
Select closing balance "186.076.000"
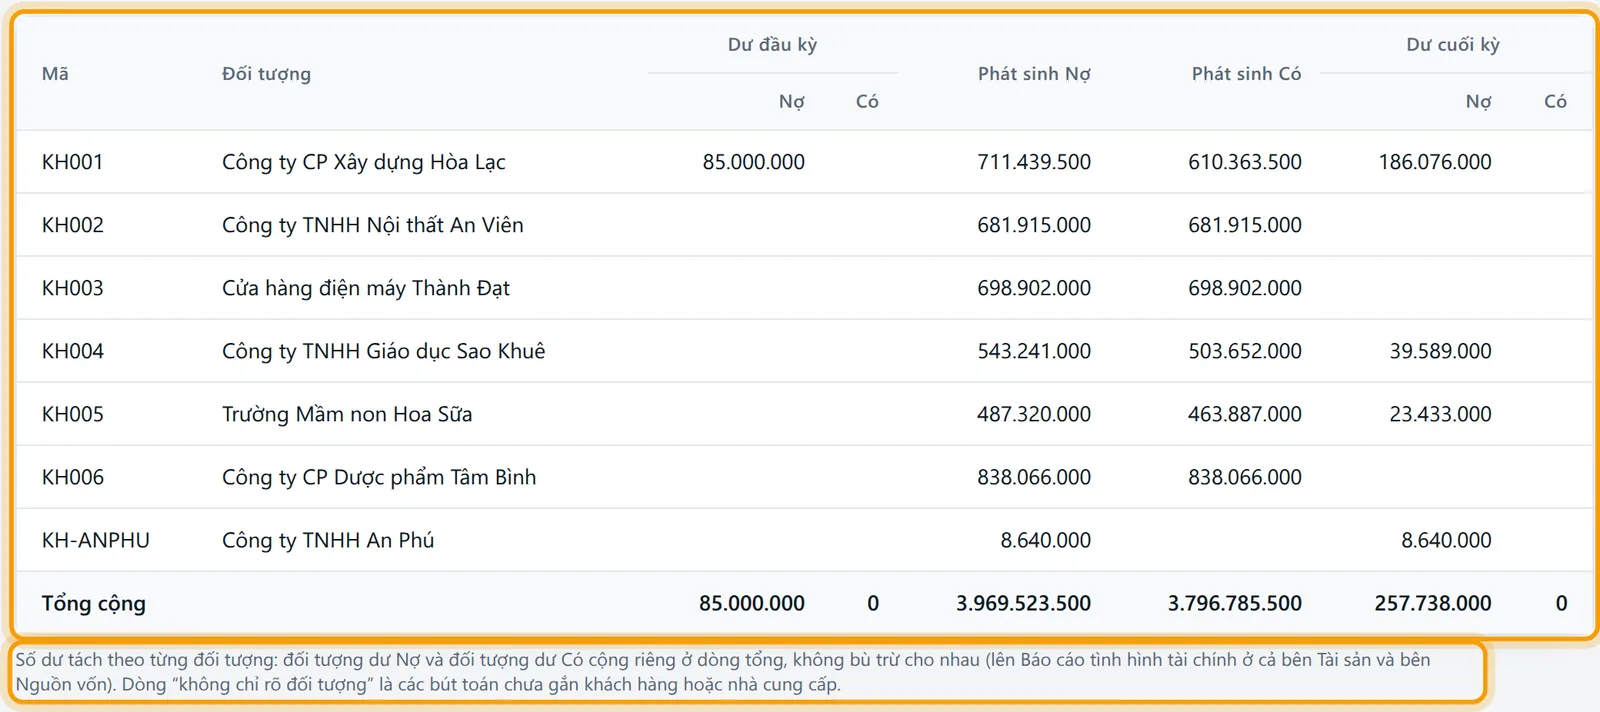[1435, 162]
